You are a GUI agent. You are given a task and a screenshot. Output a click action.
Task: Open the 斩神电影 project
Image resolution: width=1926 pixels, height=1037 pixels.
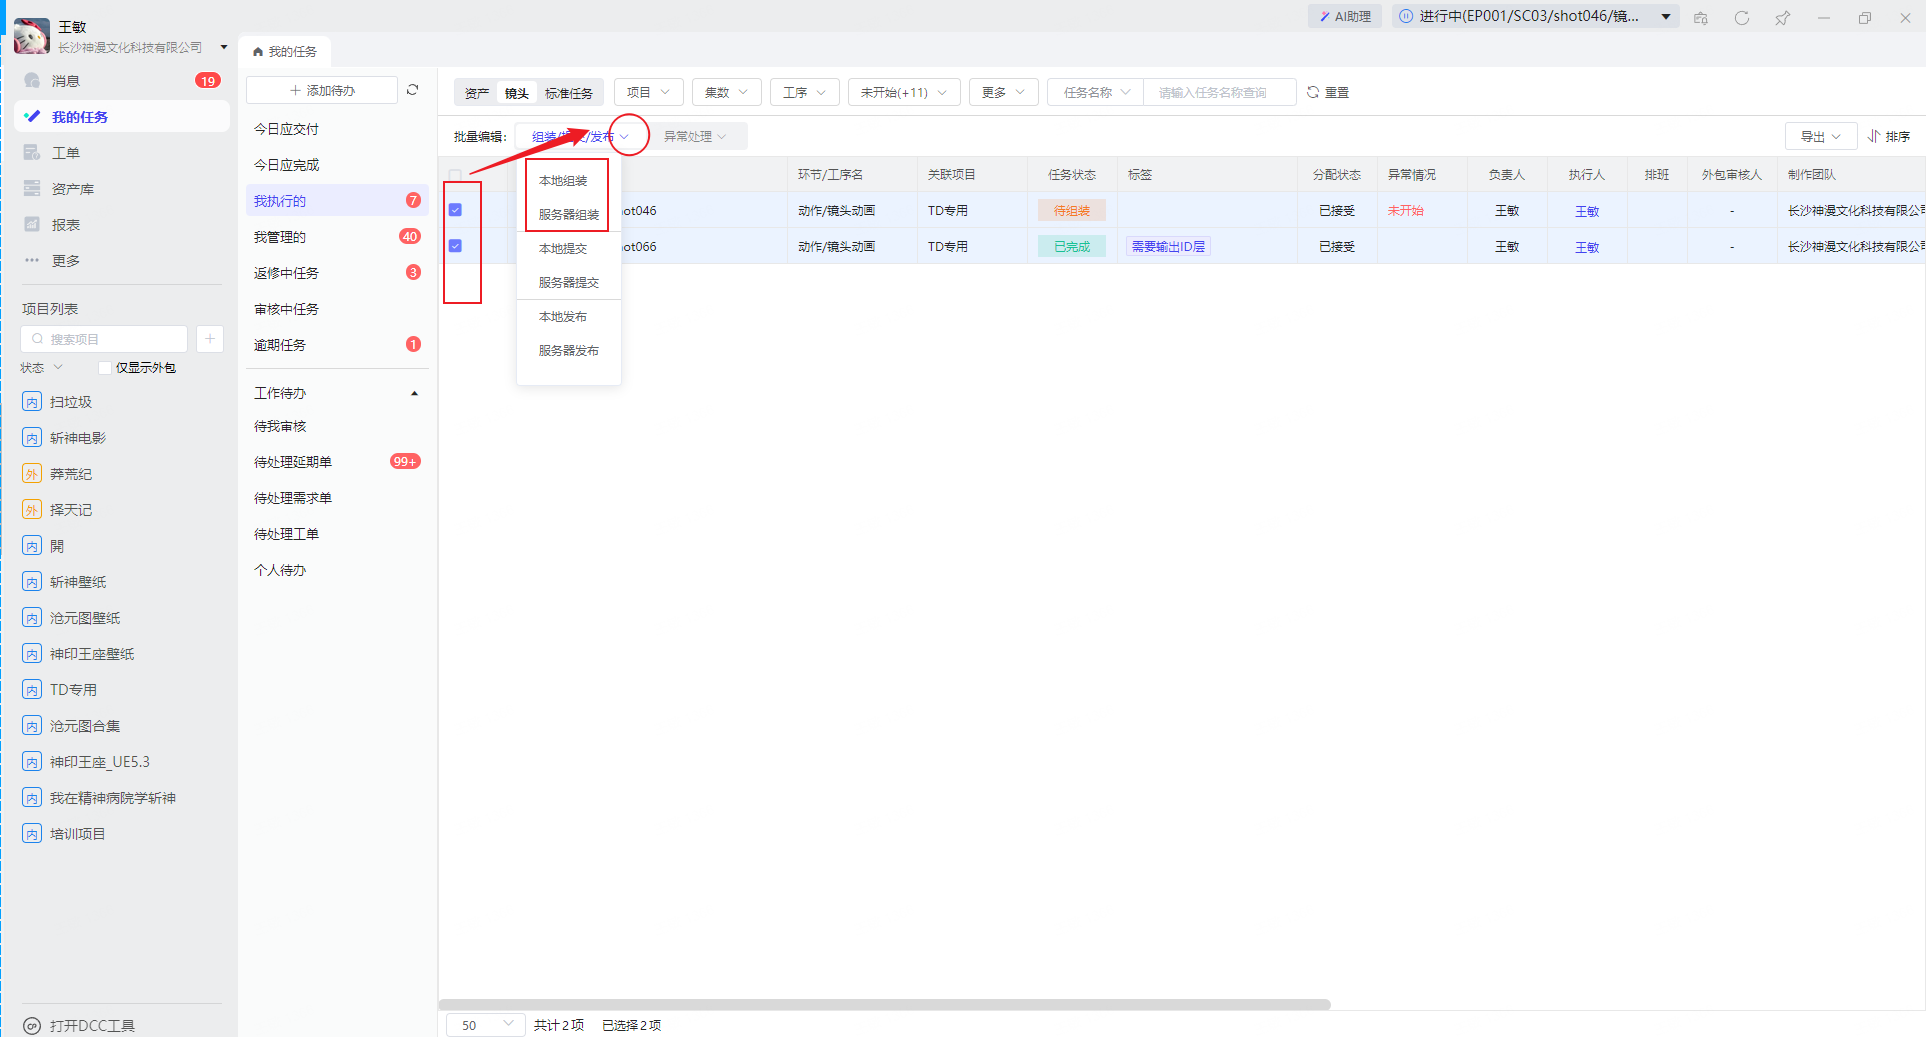(x=78, y=438)
